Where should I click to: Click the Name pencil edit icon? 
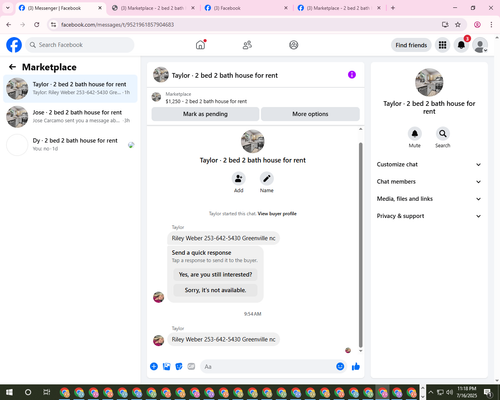point(267,179)
